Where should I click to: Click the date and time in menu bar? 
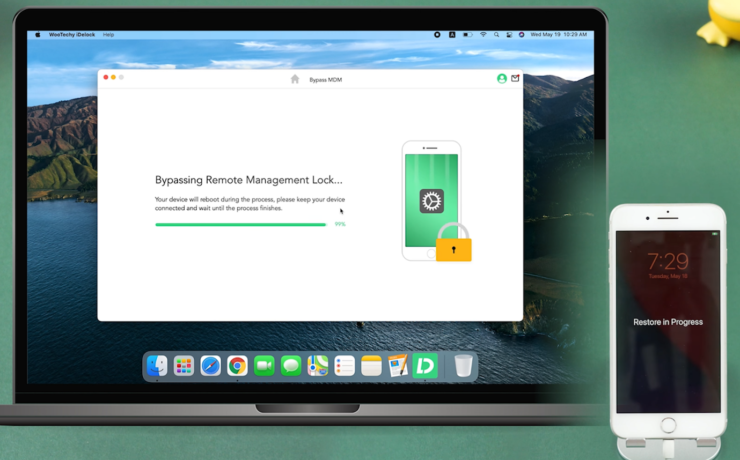559,34
